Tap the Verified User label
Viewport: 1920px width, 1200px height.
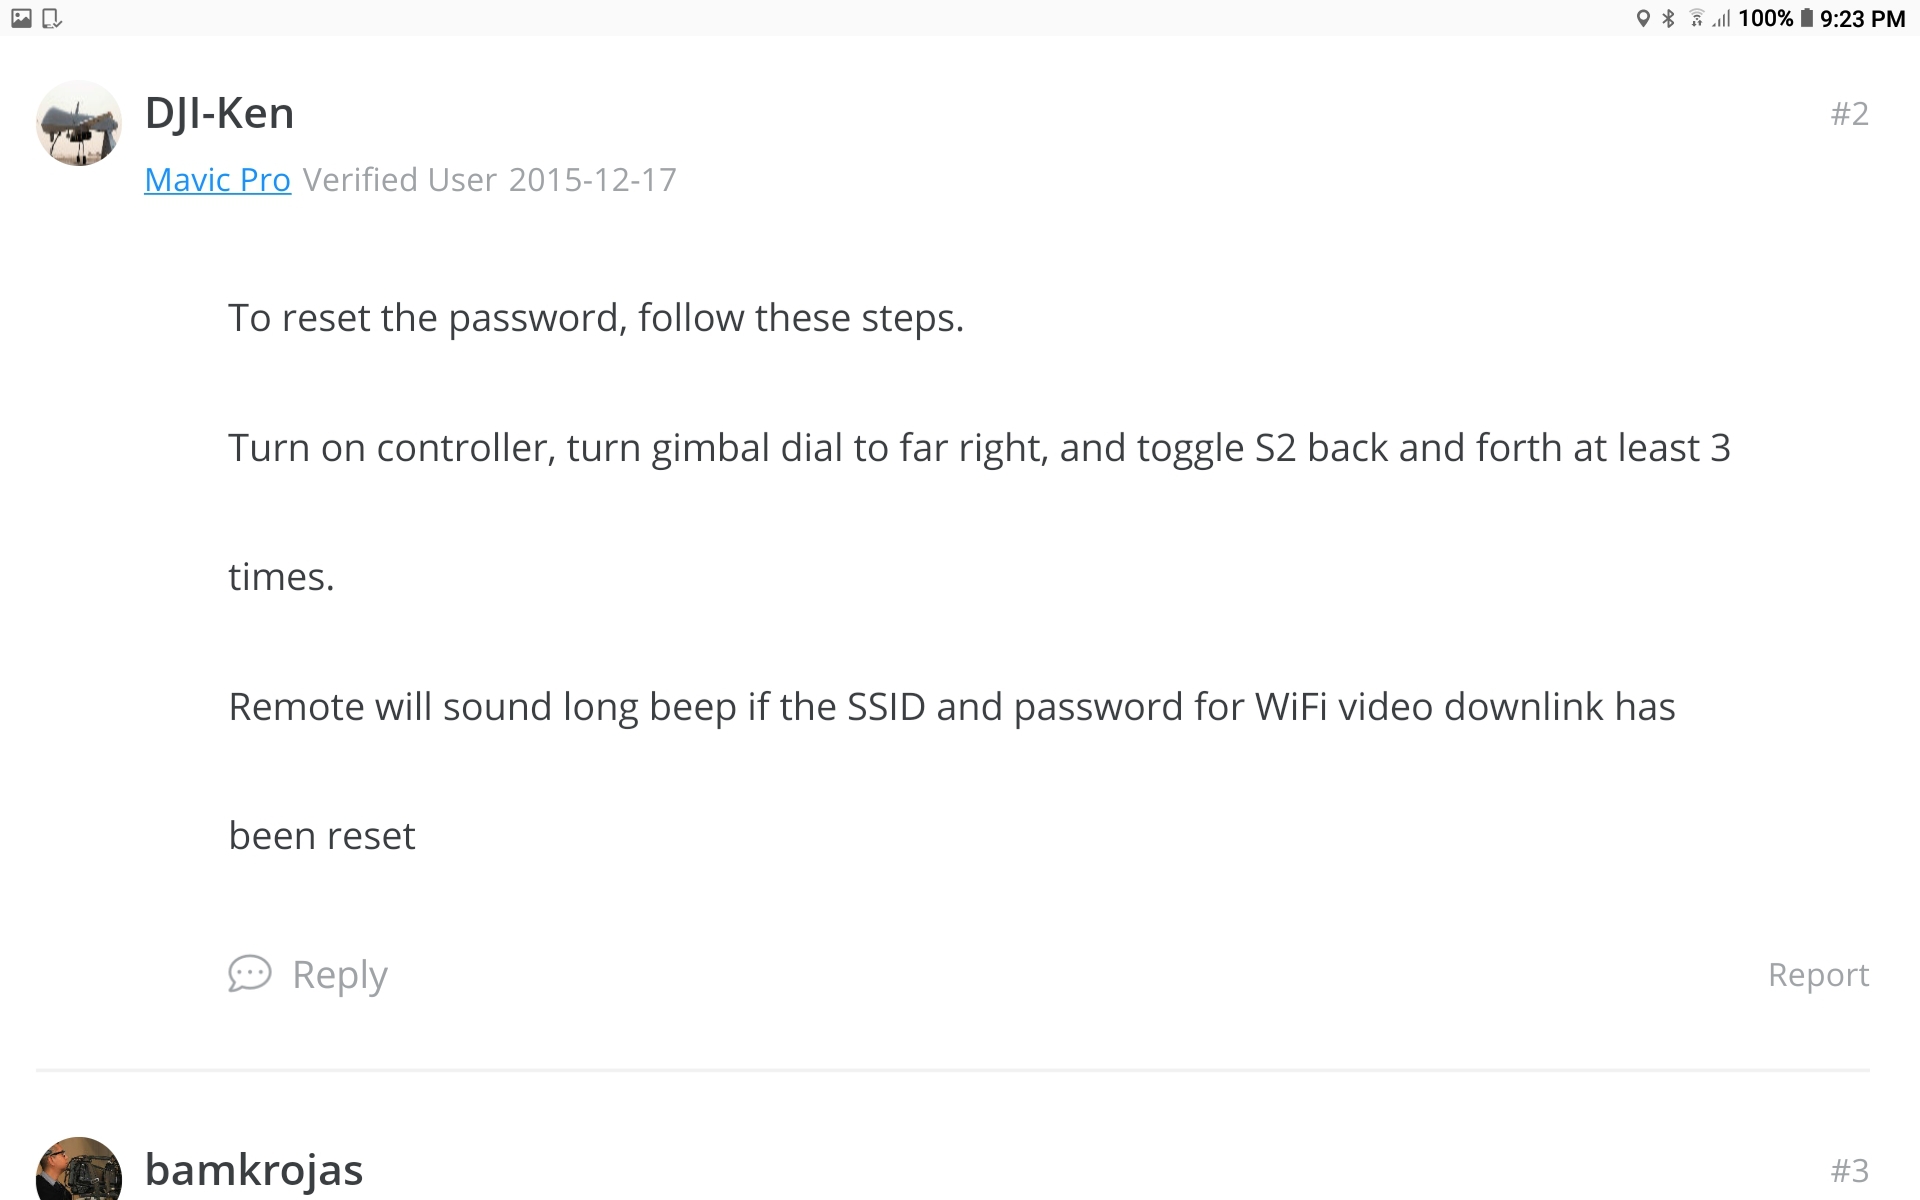[400, 180]
